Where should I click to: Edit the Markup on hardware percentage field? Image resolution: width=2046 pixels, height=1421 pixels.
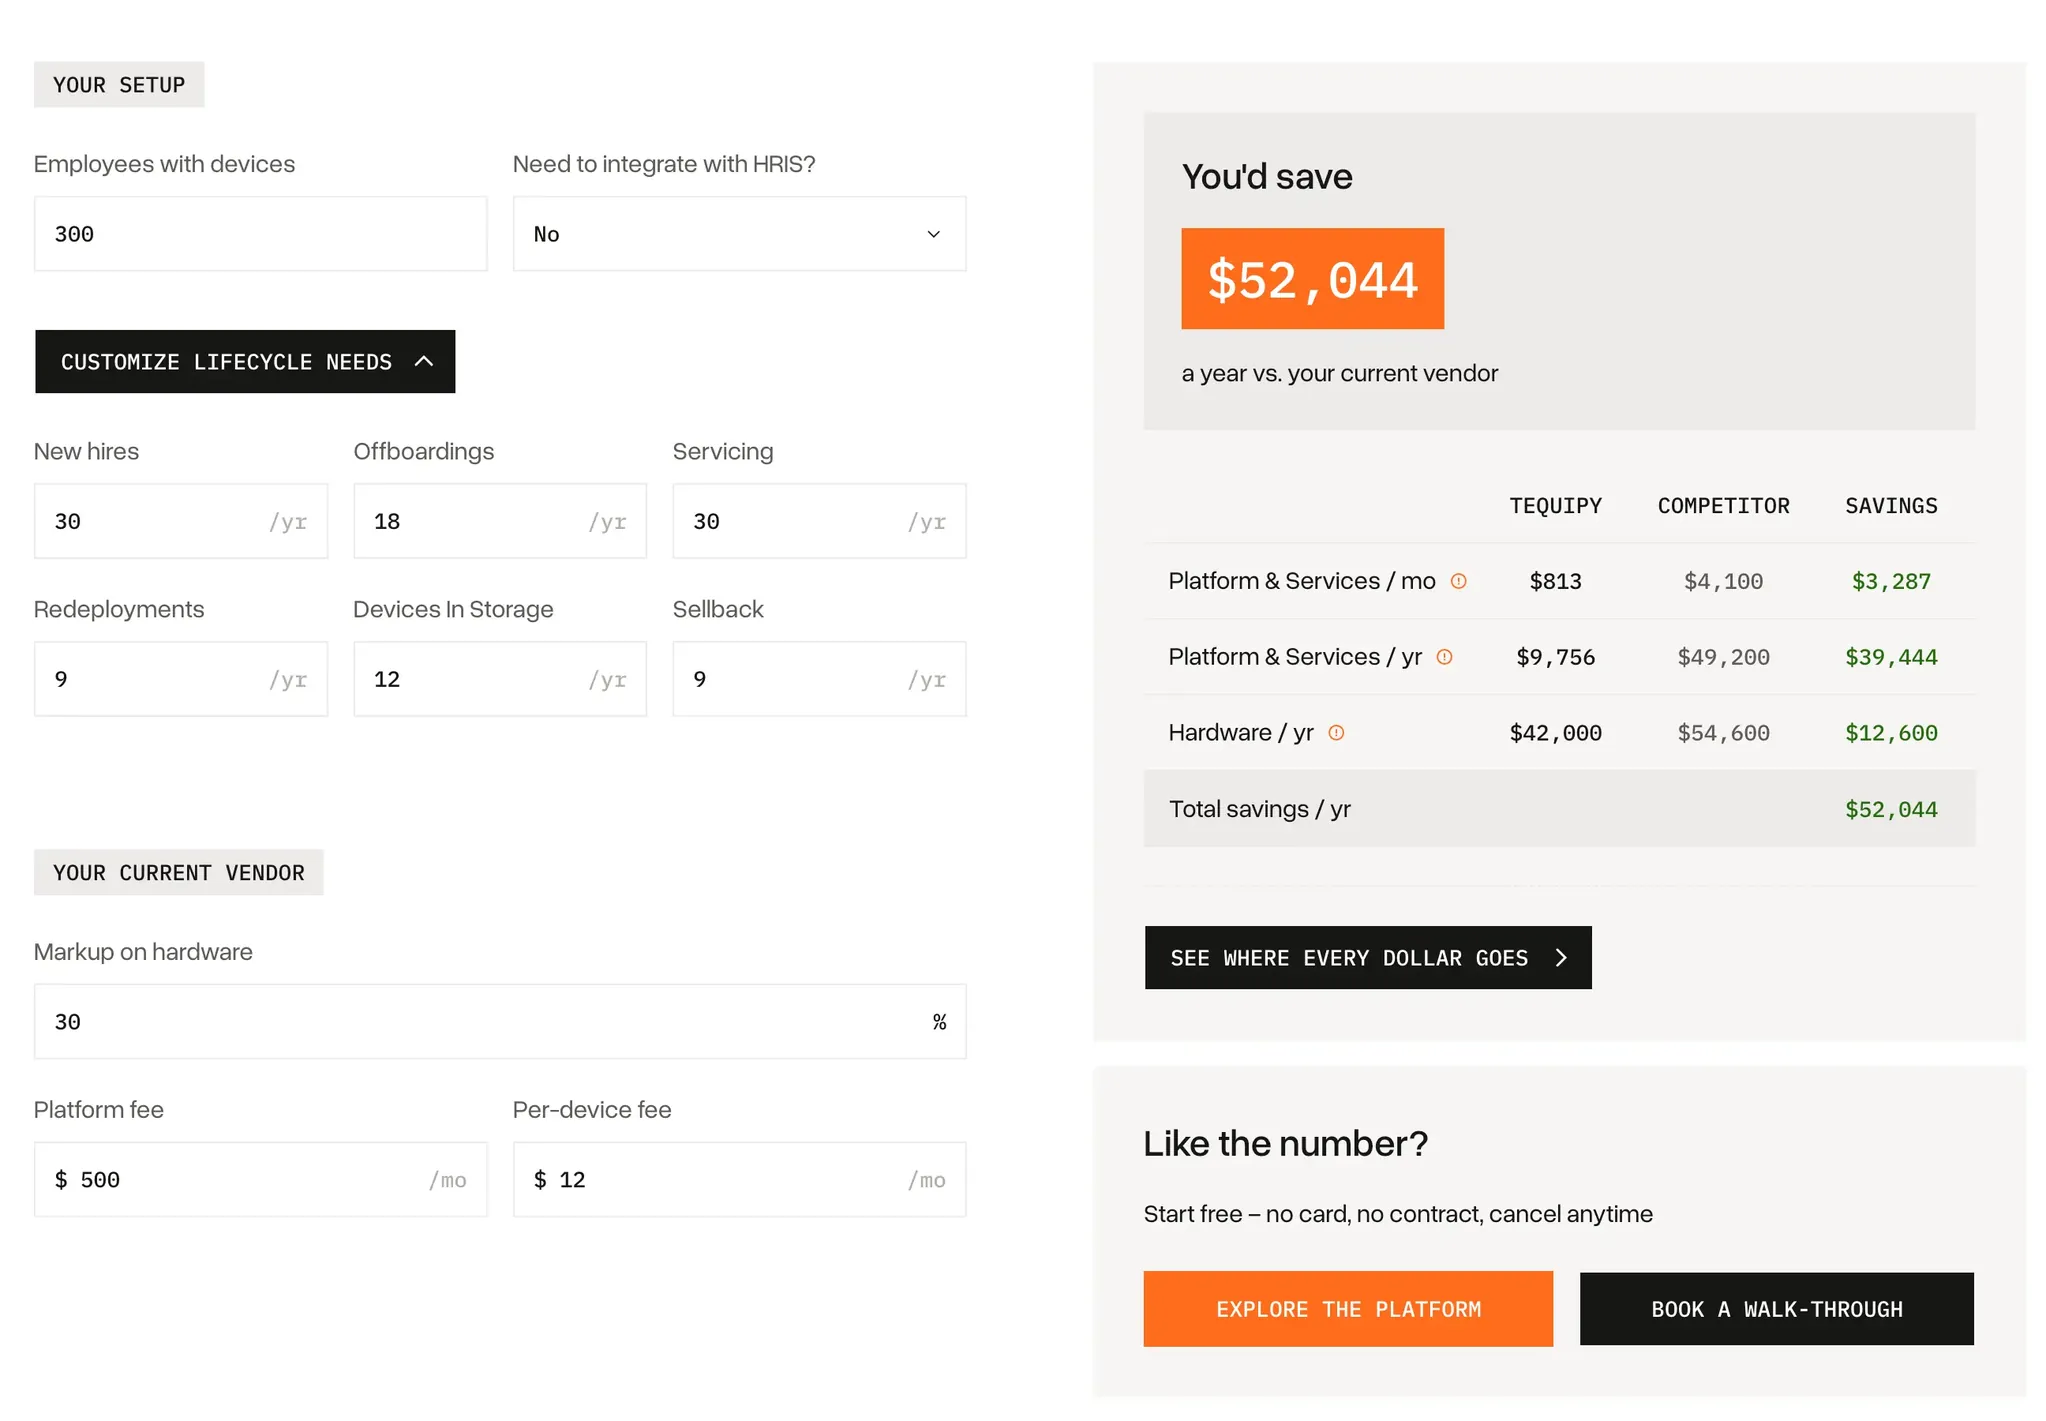(x=500, y=1021)
